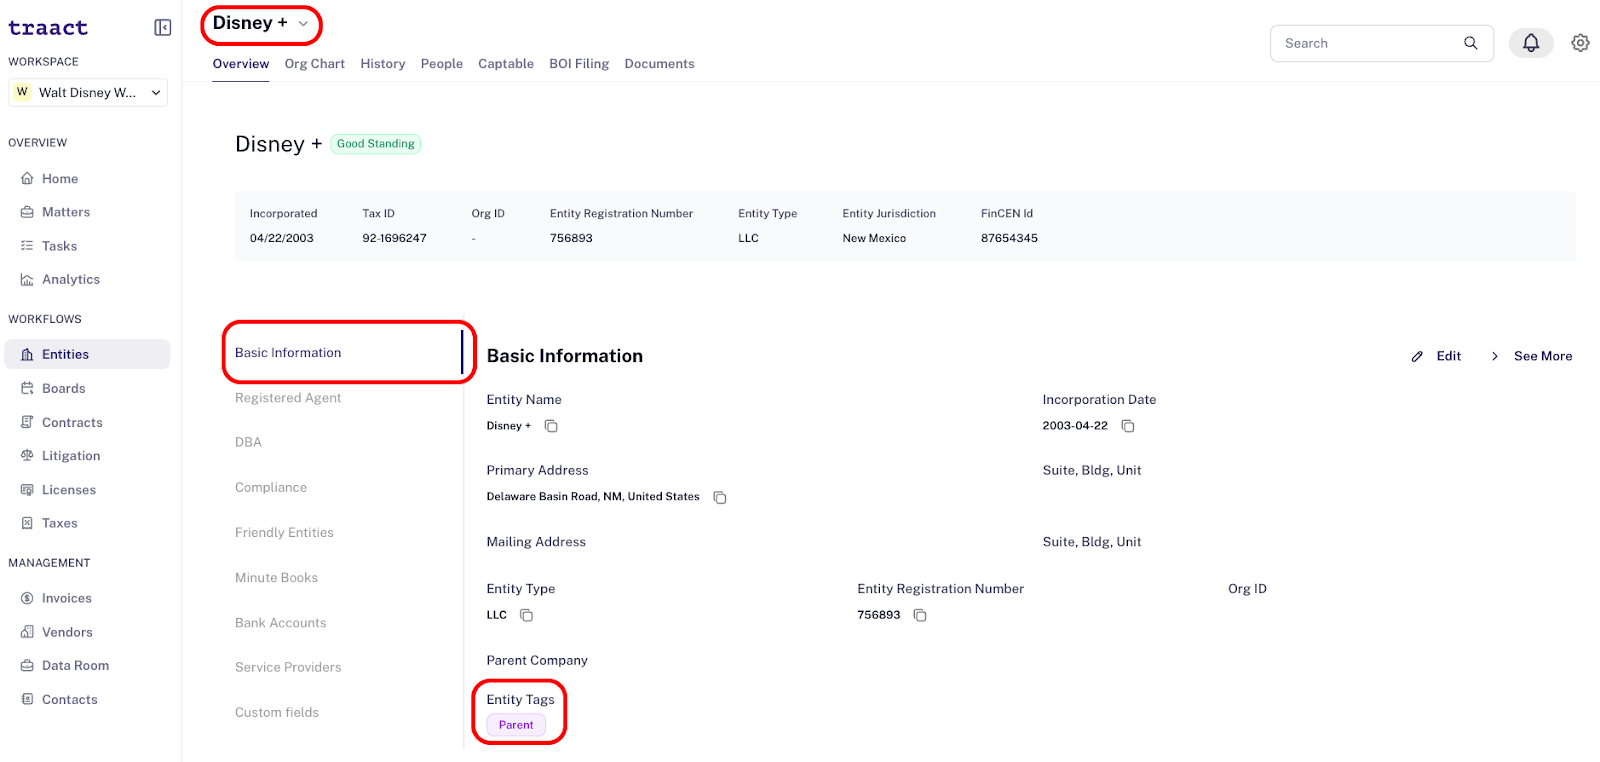1600x762 pixels.
Task: Select FinCEN Id value 87654345
Action: pyautogui.click(x=1009, y=239)
